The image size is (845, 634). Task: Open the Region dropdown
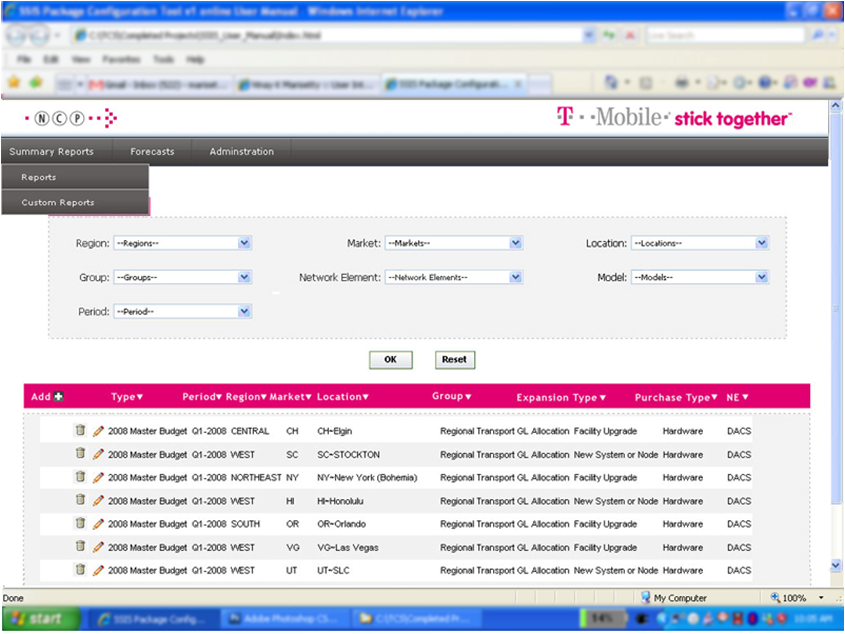pyautogui.click(x=183, y=243)
